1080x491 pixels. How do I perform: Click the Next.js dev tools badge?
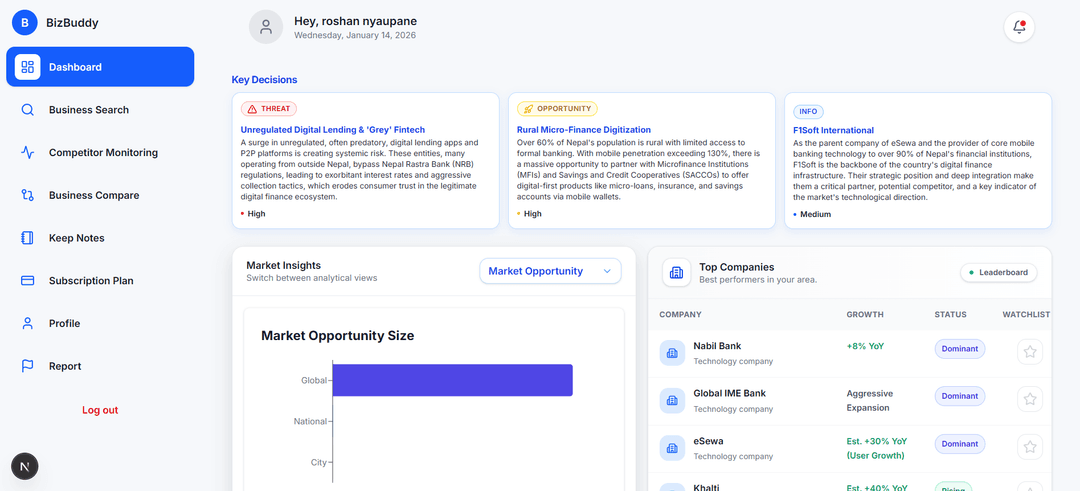tap(25, 466)
